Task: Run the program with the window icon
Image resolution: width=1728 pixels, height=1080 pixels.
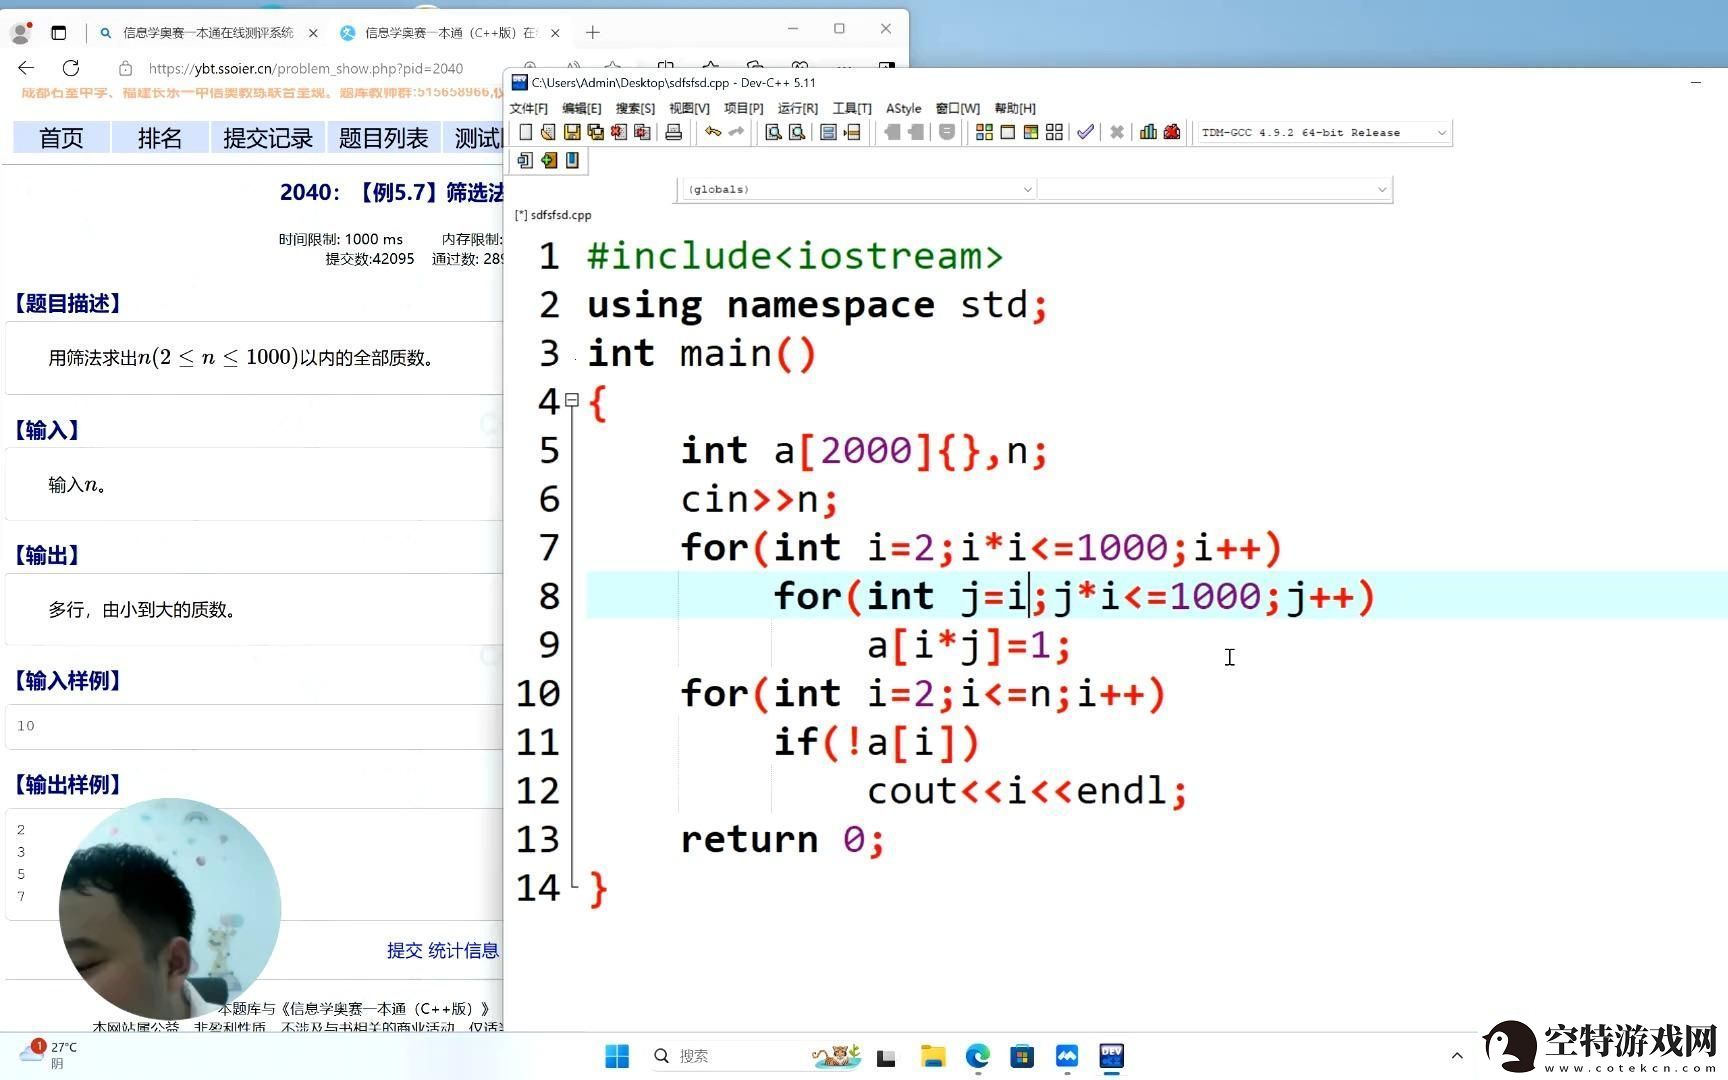Action: click(1008, 132)
